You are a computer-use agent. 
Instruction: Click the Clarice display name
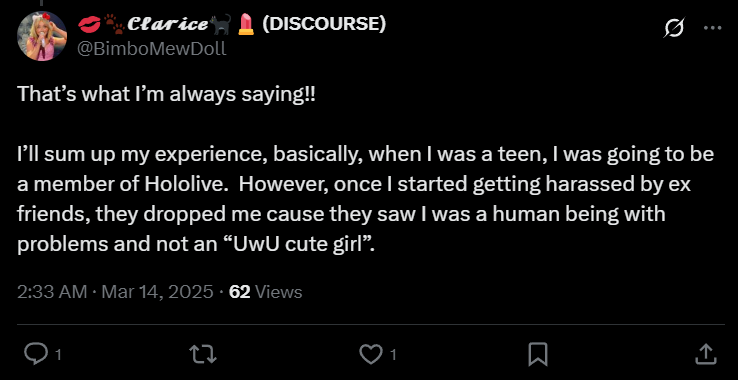pyautogui.click(x=168, y=24)
